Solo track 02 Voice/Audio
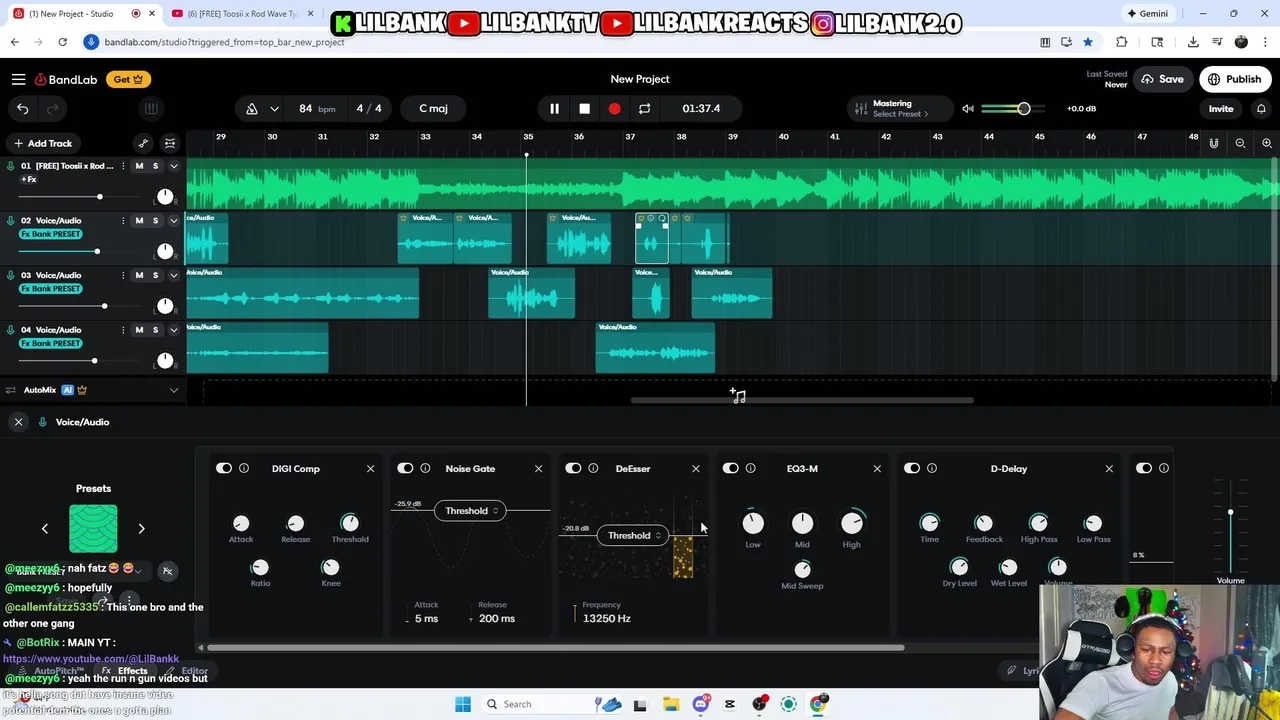The image size is (1280, 720). point(155,220)
